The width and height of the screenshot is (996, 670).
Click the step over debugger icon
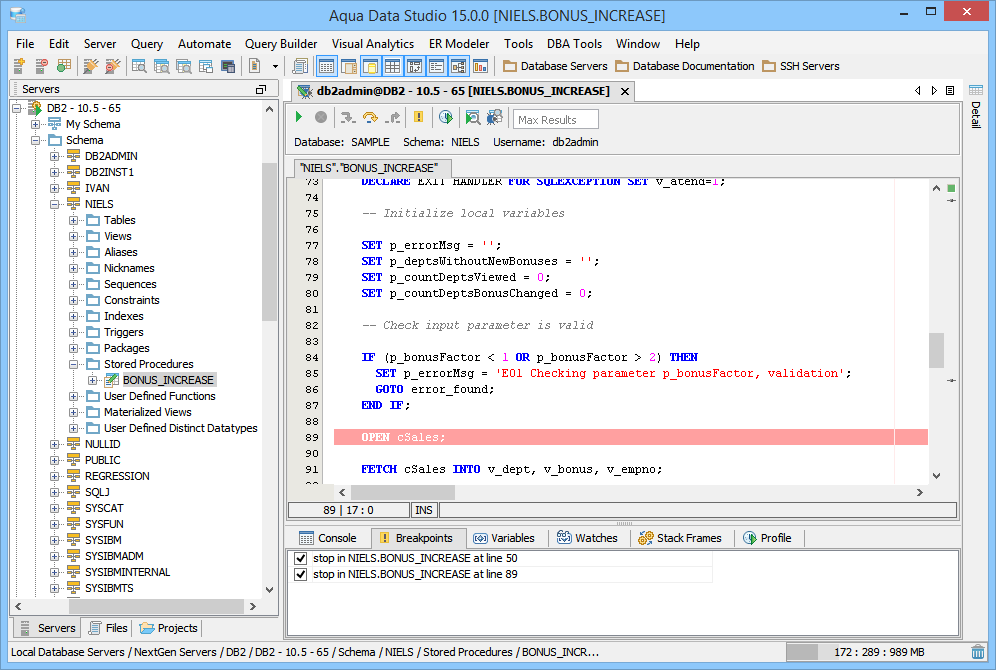click(x=370, y=118)
